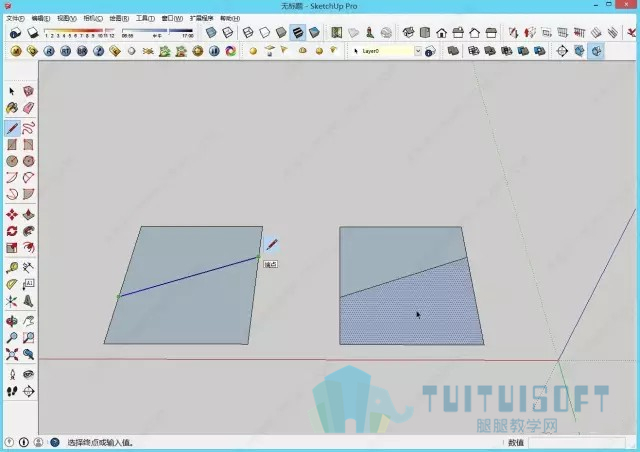640x452 pixels.
Task: Select the Orbit tool
Action: click(12, 321)
